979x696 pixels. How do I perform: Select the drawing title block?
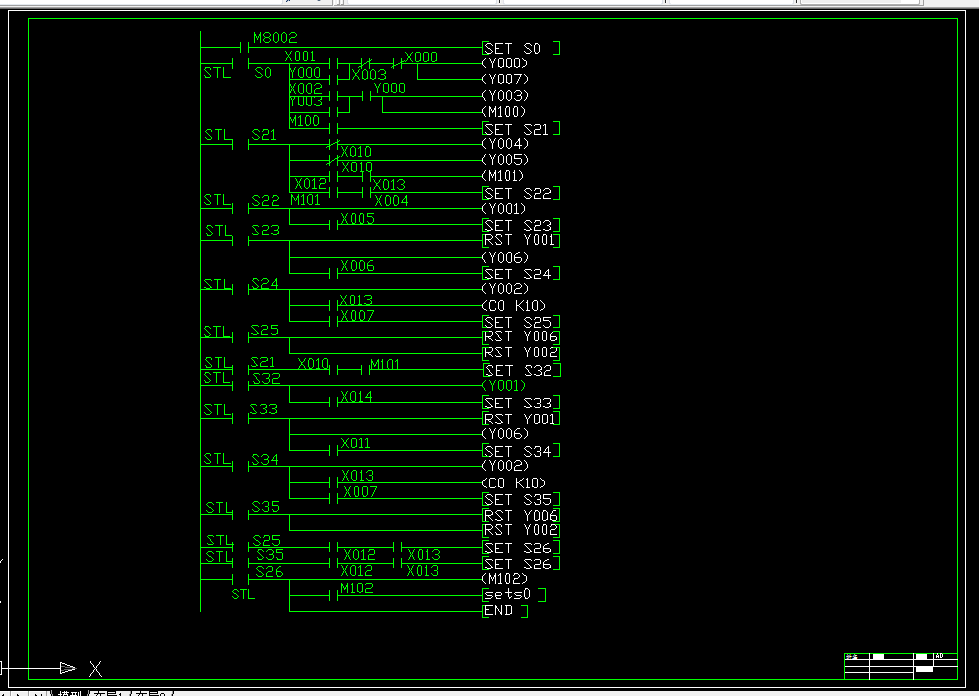[900, 666]
